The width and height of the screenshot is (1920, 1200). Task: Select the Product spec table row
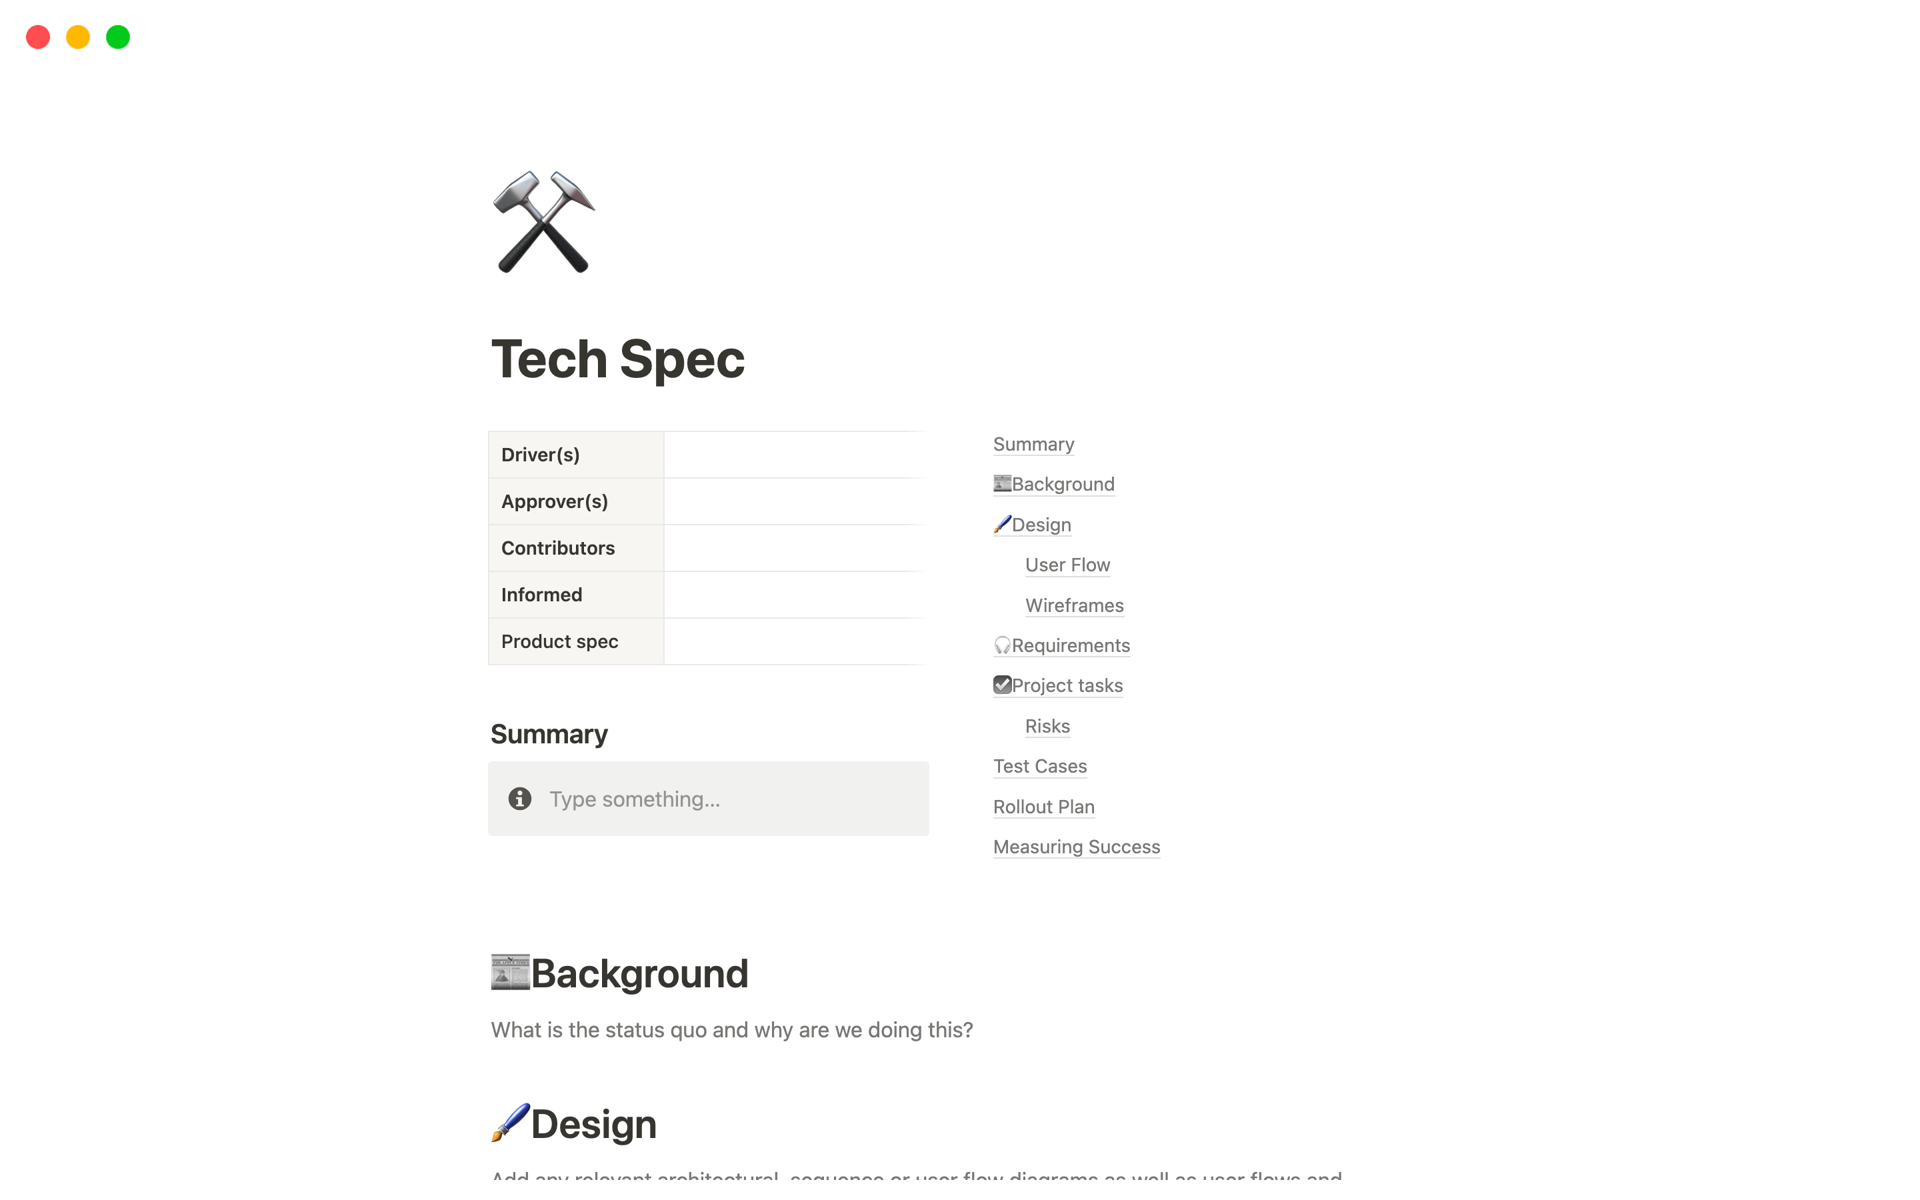point(708,640)
